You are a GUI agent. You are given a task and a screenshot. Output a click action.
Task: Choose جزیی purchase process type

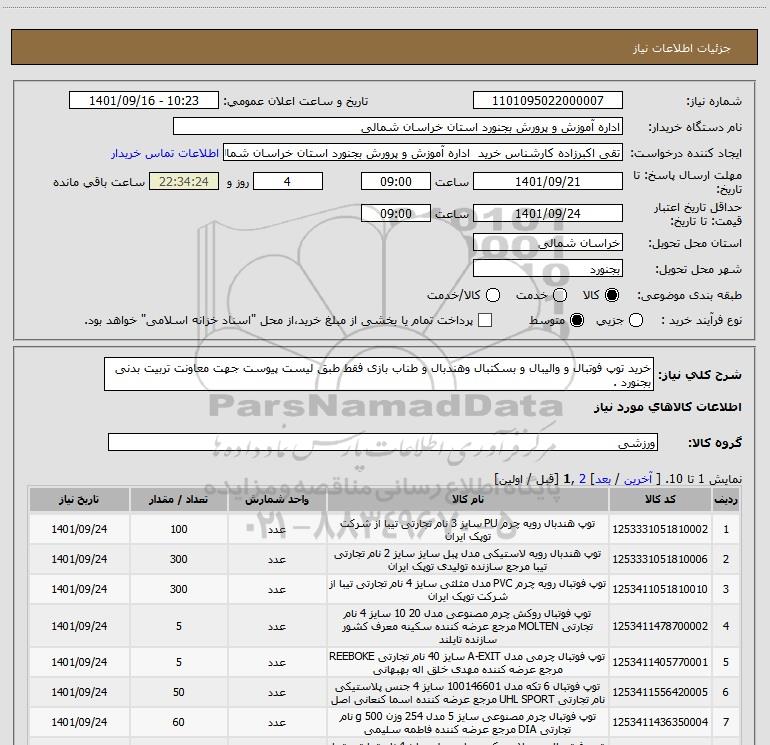(x=636, y=320)
